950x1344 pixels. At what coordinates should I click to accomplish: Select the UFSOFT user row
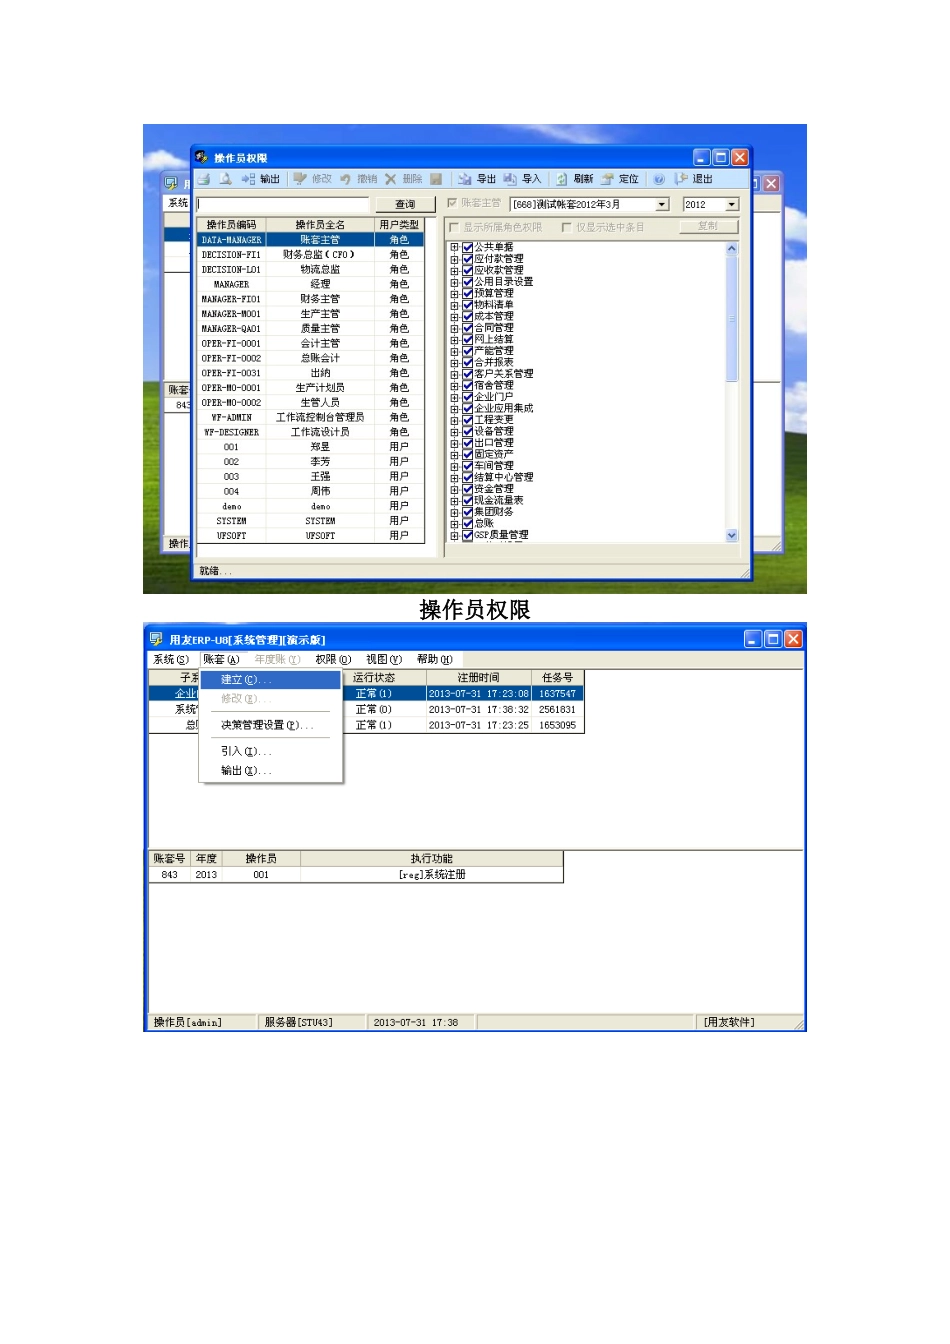[x=310, y=536]
